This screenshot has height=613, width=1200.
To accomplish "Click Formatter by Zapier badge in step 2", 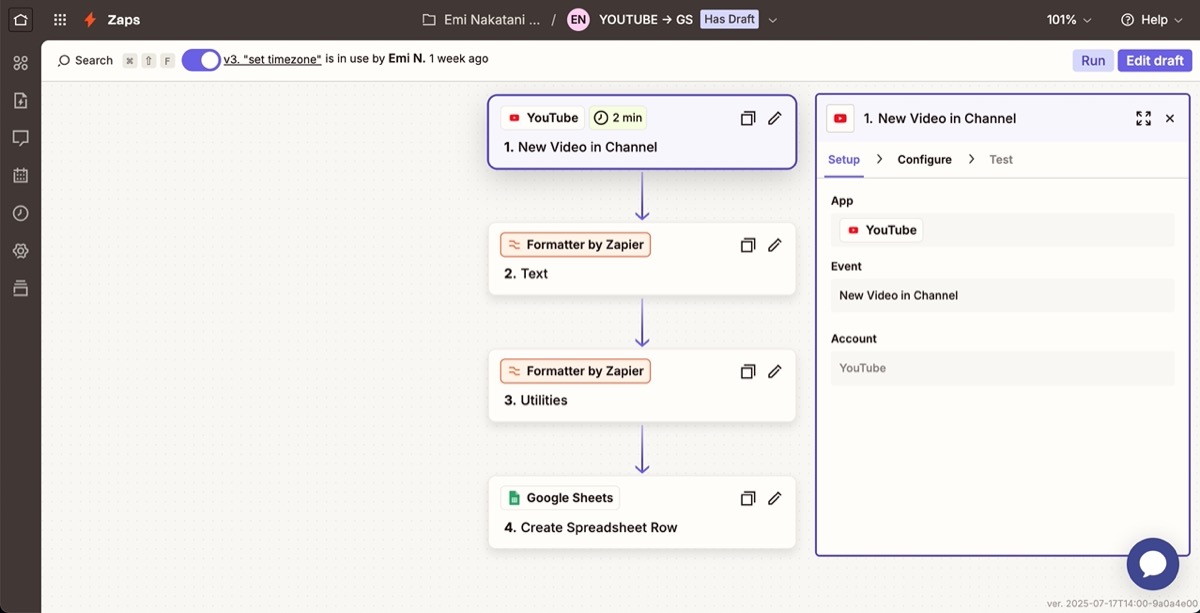I will pos(576,245).
